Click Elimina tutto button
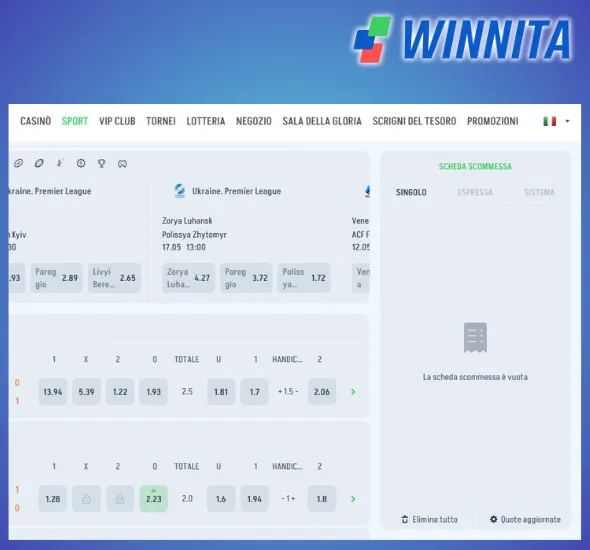This screenshot has height=550, width=590. (429, 520)
